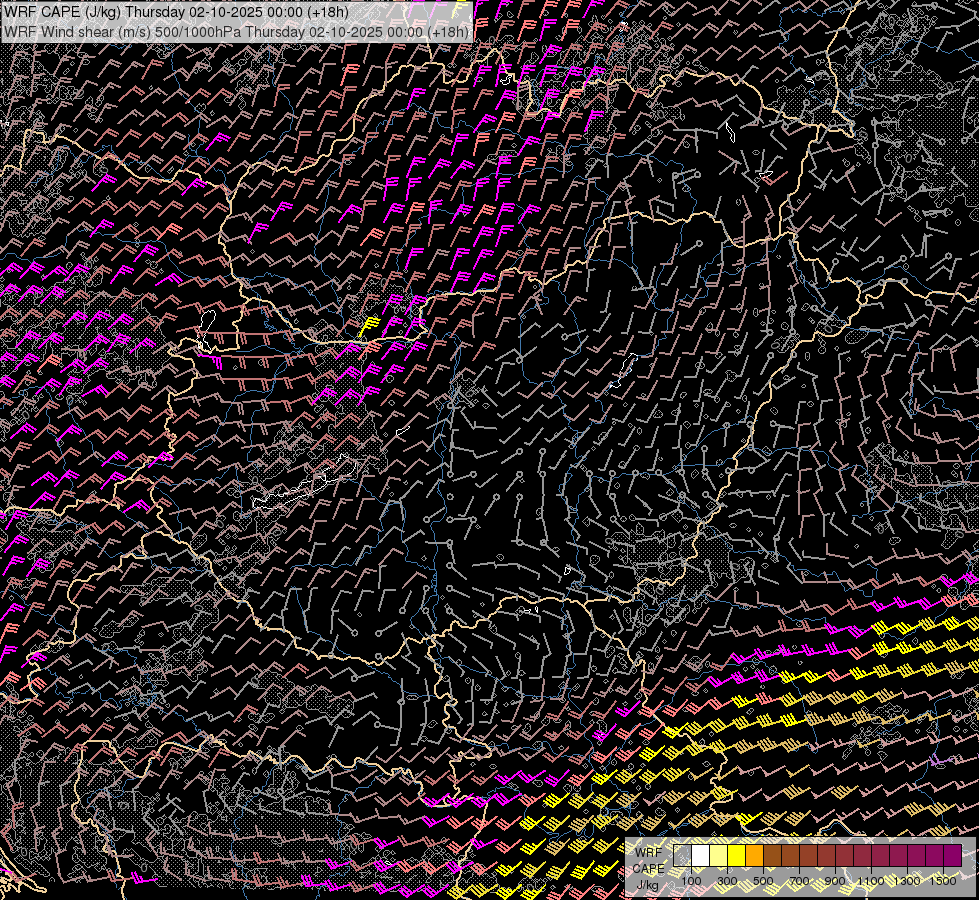
Task: Click the isolated yellow wind barb mid-map
Action: 368,326
